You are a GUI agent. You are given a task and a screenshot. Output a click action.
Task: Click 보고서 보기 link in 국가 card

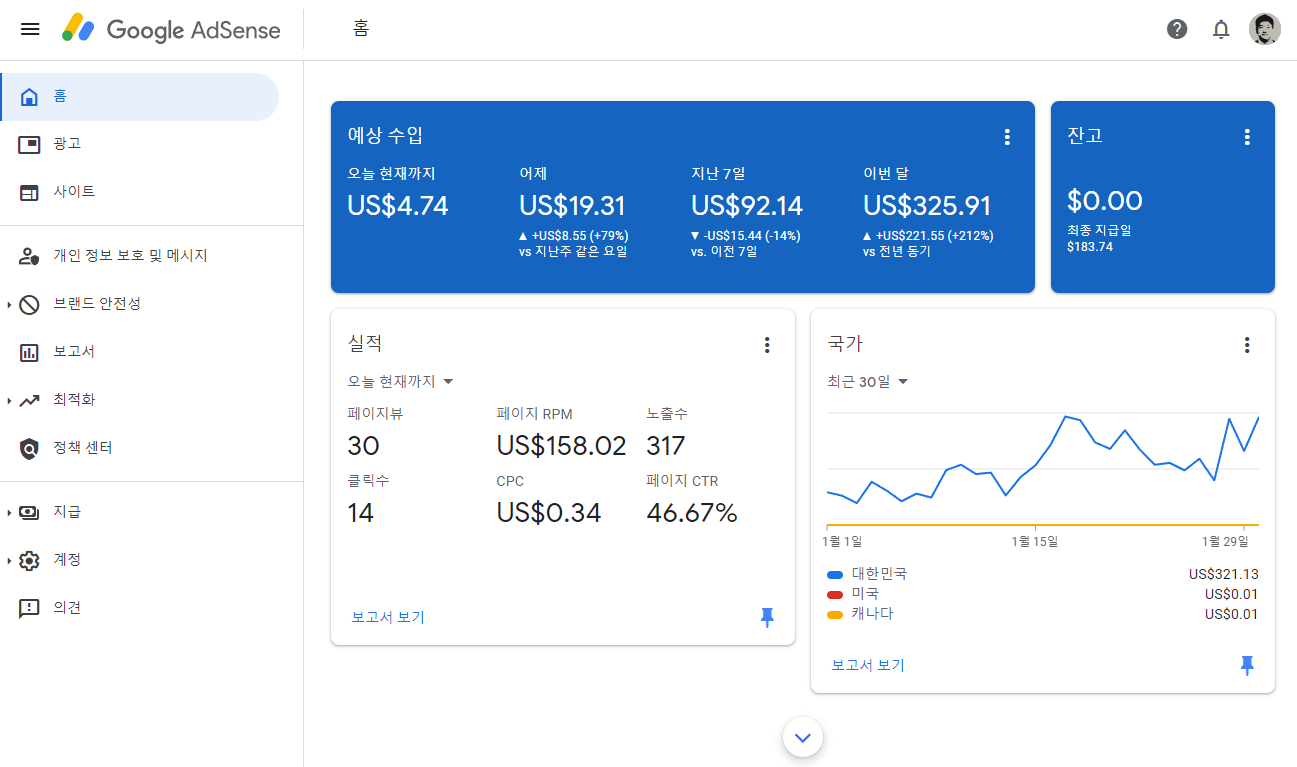(868, 665)
